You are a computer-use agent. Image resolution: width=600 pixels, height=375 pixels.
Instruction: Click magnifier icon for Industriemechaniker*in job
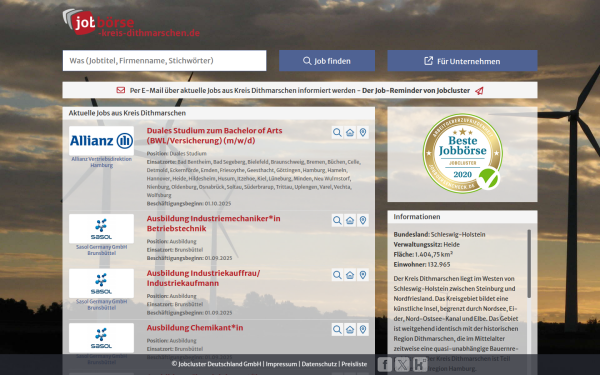tap(337, 220)
